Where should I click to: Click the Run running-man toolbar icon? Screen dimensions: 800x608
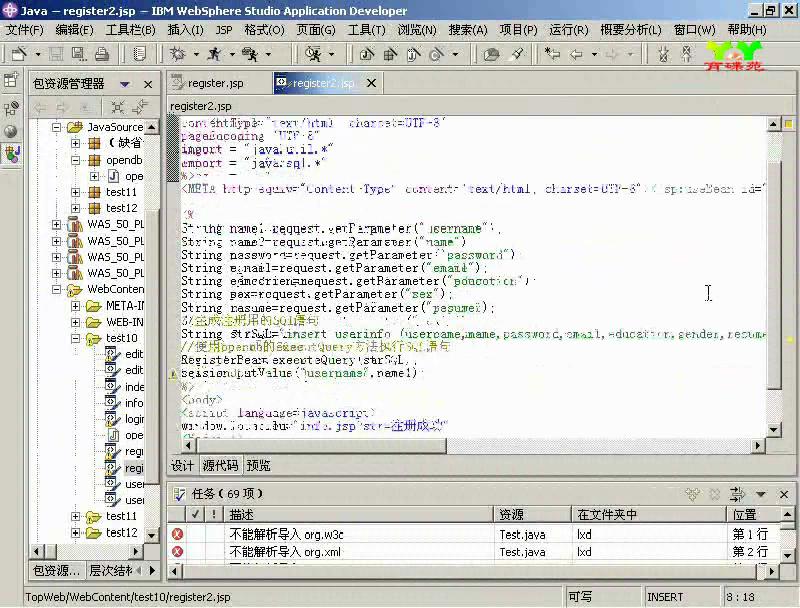pyautogui.click(x=215, y=54)
